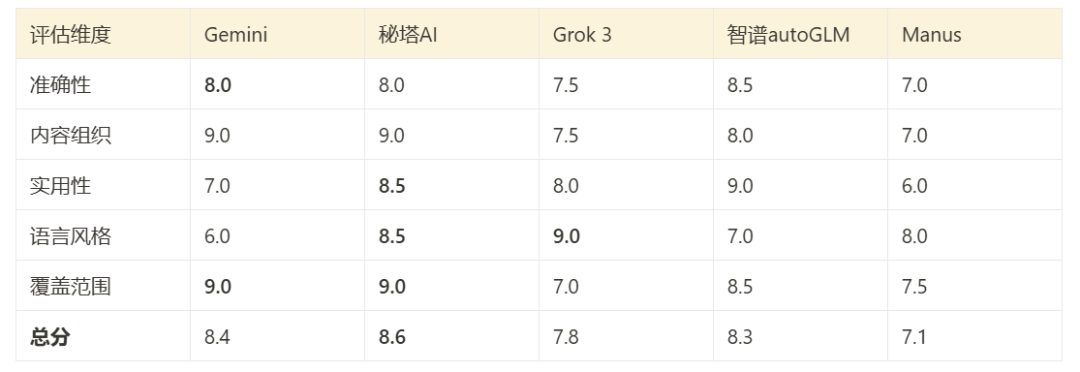Select the 实用性 row label
This screenshot has width=1080, height=372.
tap(61, 185)
